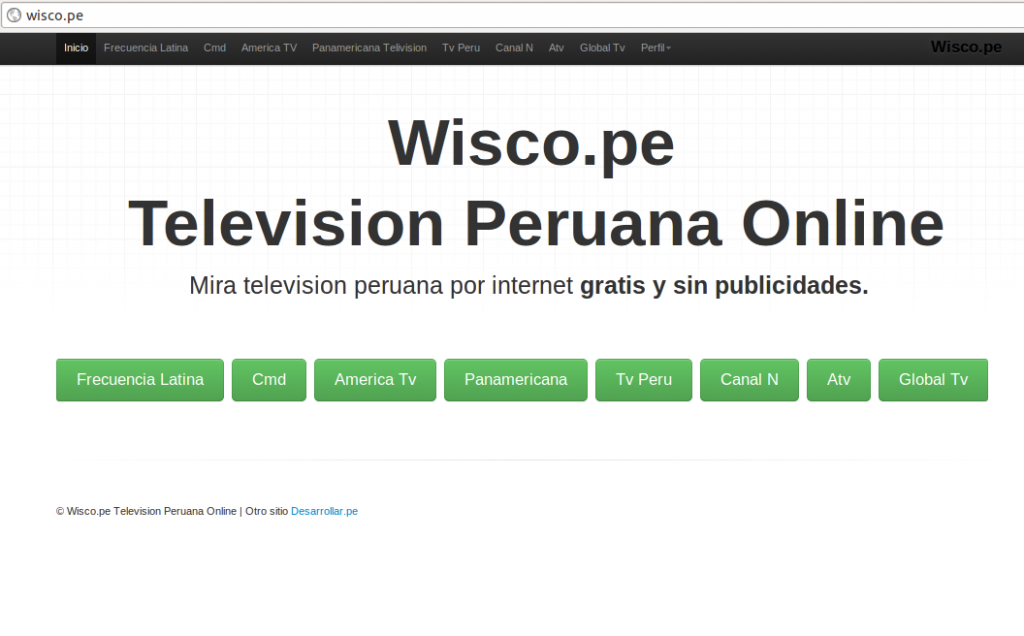Select Tv Peru in the top navbar

pyautogui.click(x=461, y=48)
